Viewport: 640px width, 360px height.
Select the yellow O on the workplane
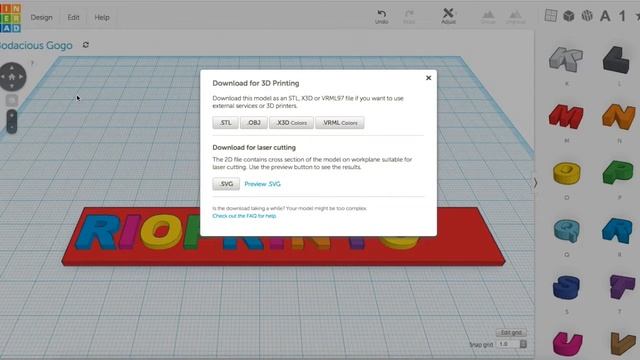pos(161,231)
